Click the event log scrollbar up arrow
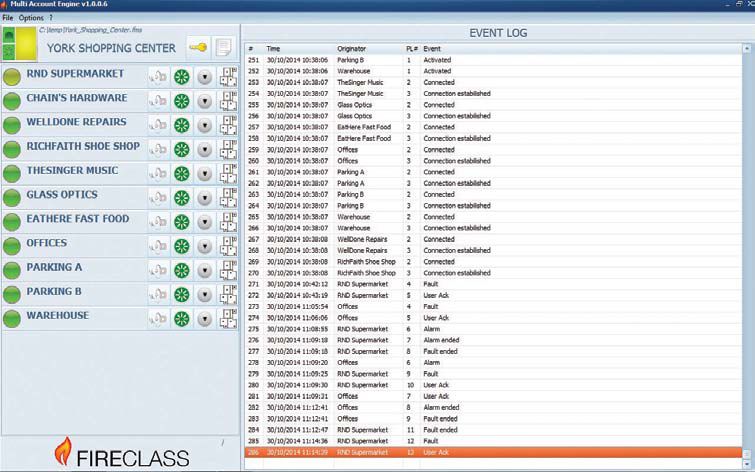Image resolution: width=755 pixels, height=472 pixels. (x=747, y=49)
